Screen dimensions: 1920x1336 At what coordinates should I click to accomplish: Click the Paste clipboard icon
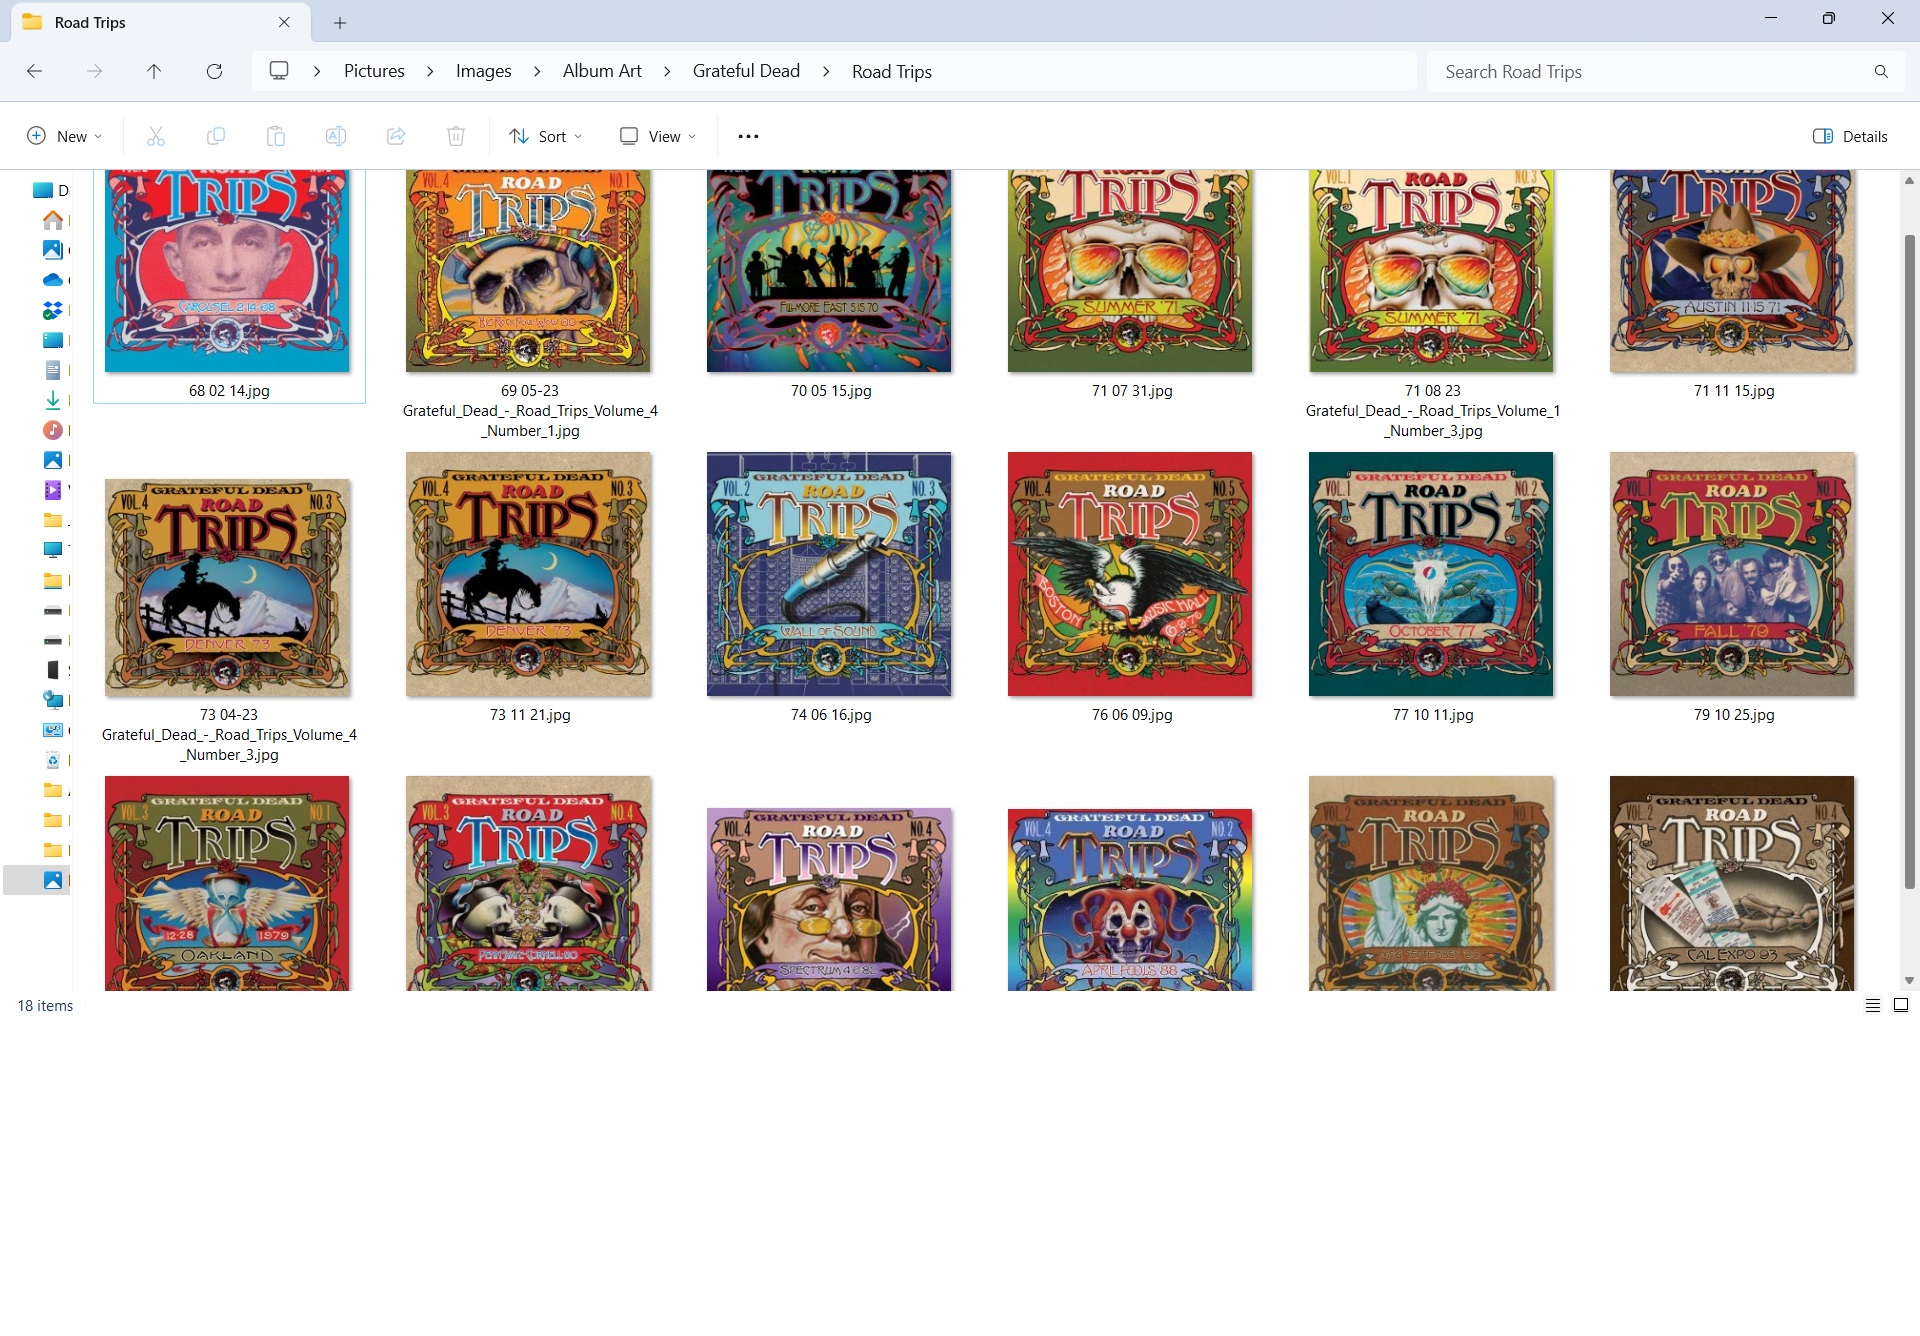point(276,136)
